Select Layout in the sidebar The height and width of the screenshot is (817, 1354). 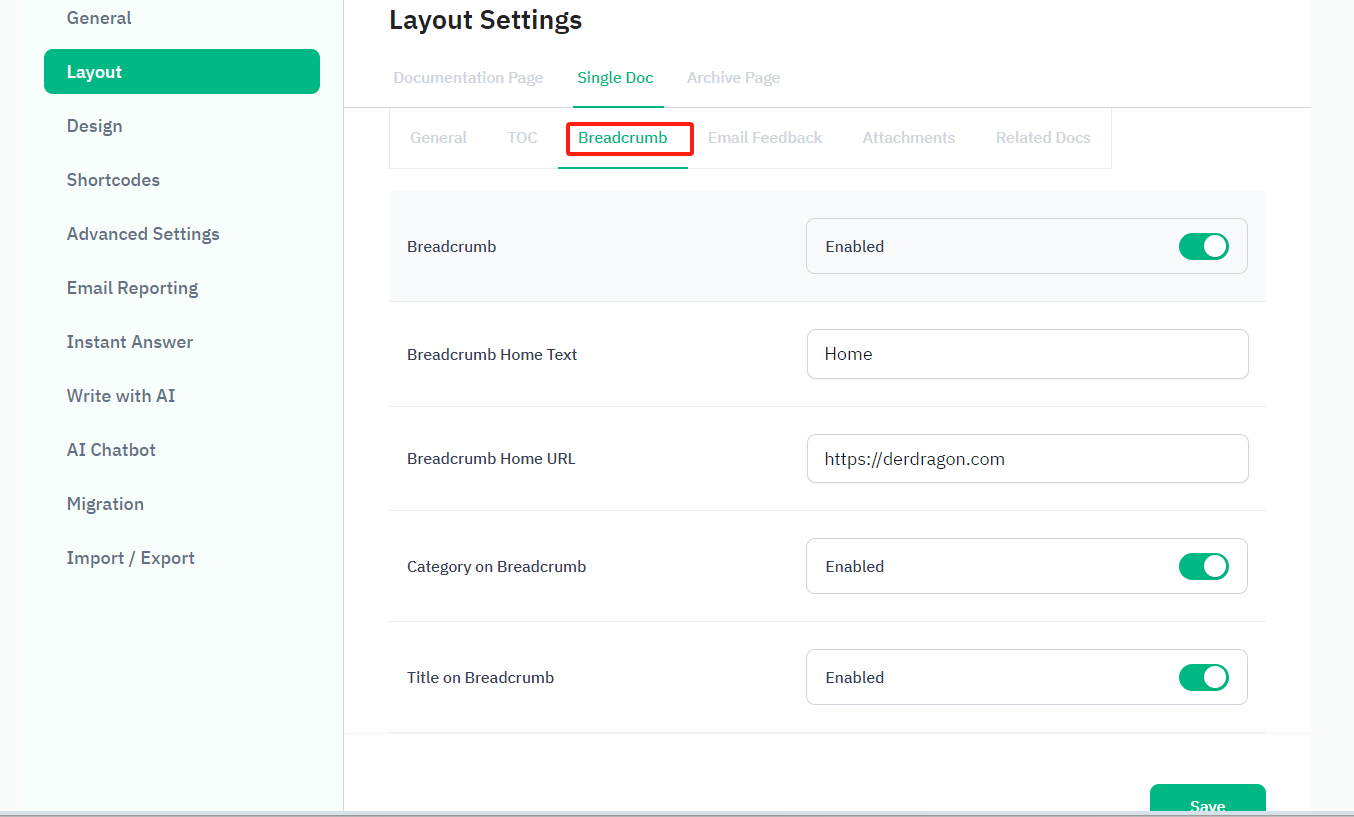tap(181, 72)
